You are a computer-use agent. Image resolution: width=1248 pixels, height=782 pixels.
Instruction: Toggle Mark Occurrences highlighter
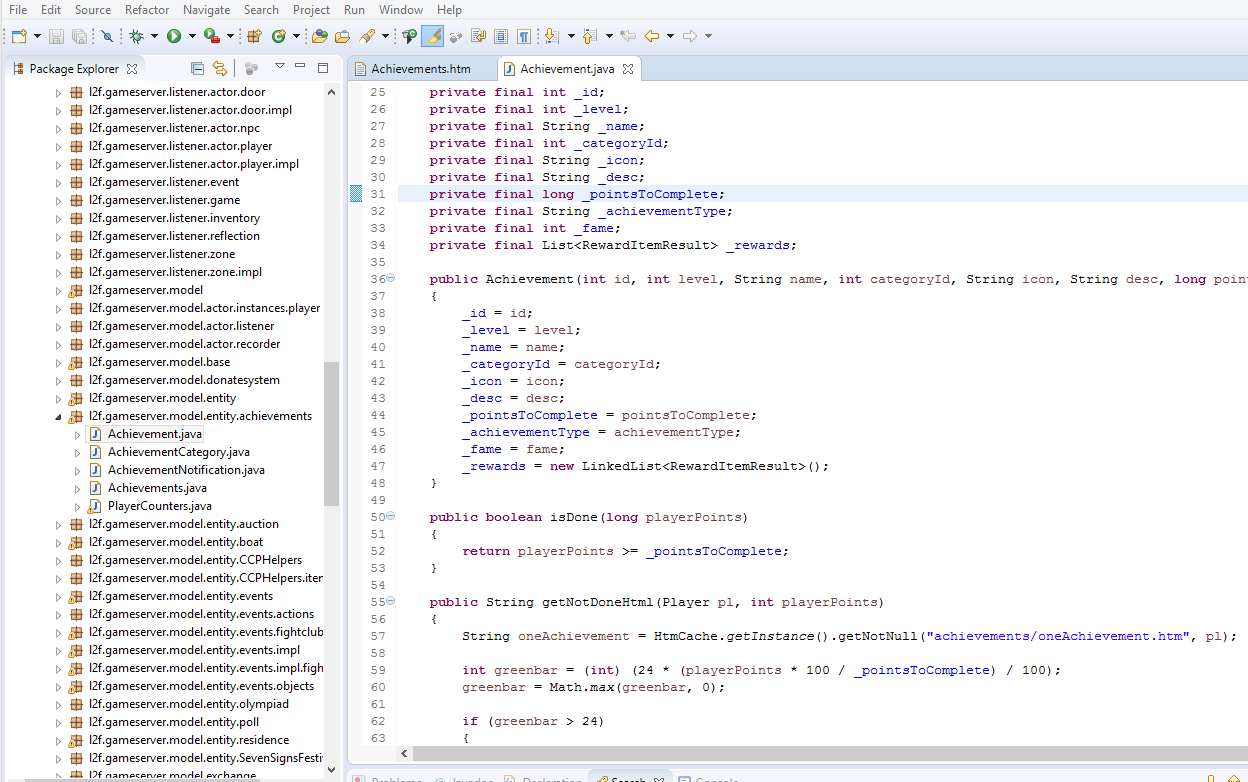432,36
